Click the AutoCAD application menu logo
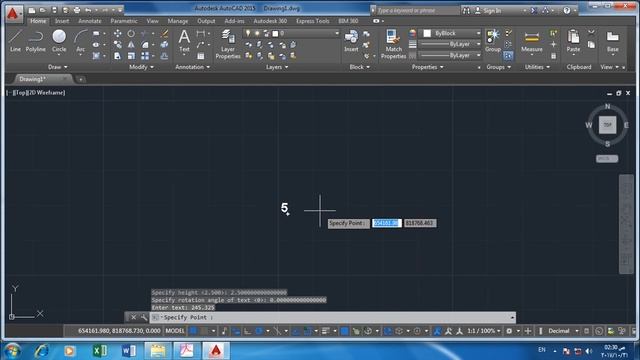 [13, 13]
